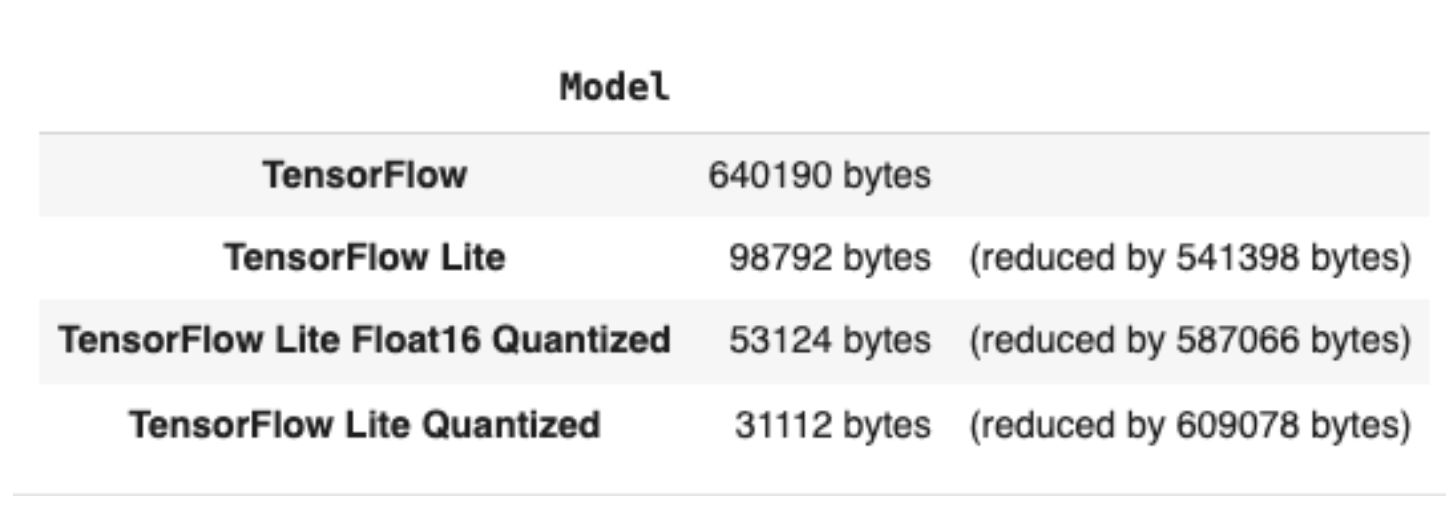Click the blank header above the size values
The height and width of the screenshot is (506, 1450).
pos(819,88)
